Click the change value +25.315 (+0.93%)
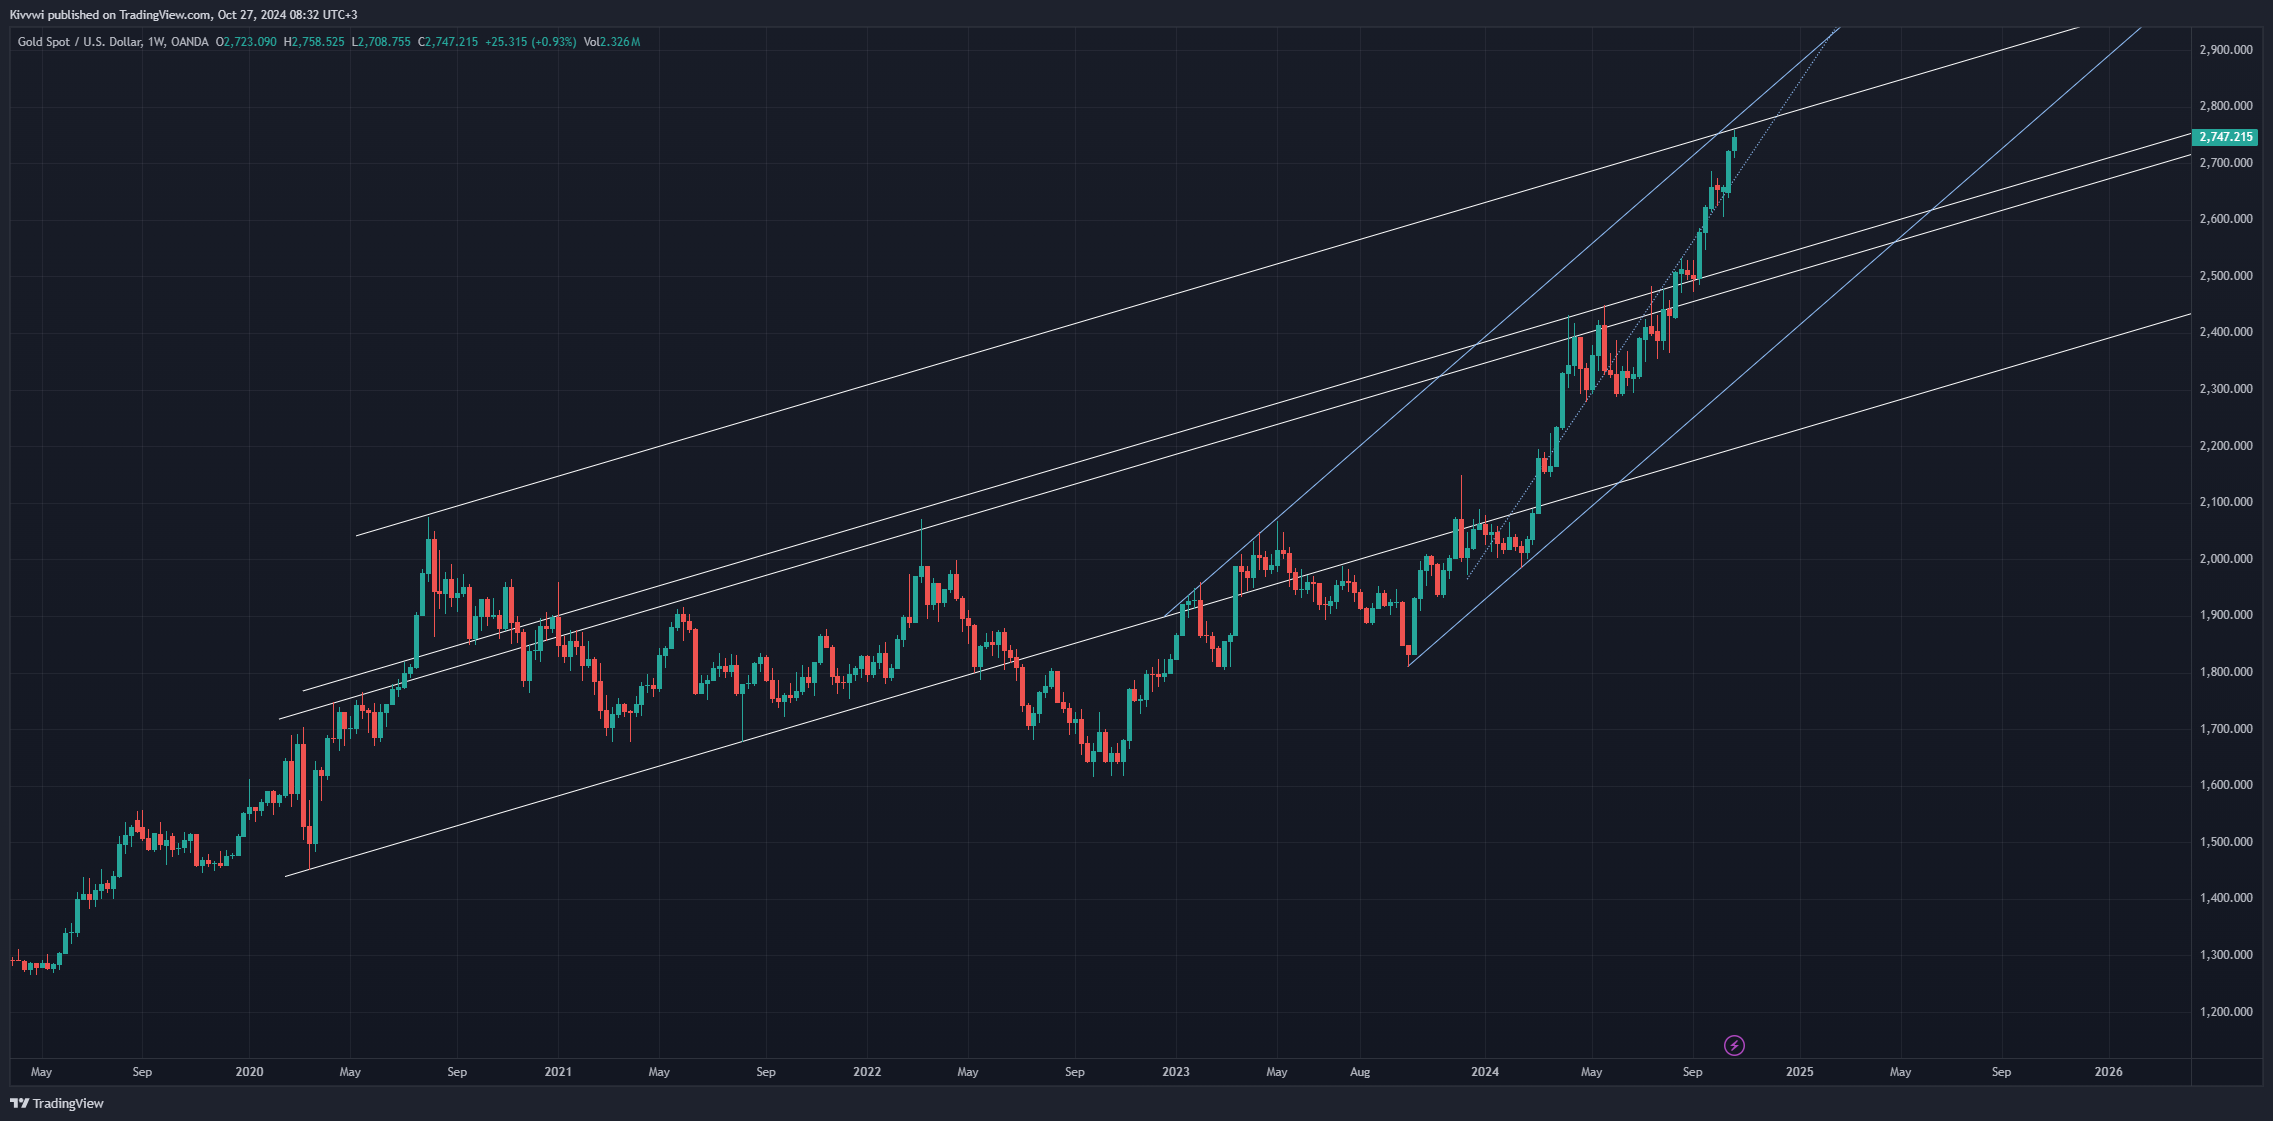The height and width of the screenshot is (1121, 2273). (x=531, y=42)
